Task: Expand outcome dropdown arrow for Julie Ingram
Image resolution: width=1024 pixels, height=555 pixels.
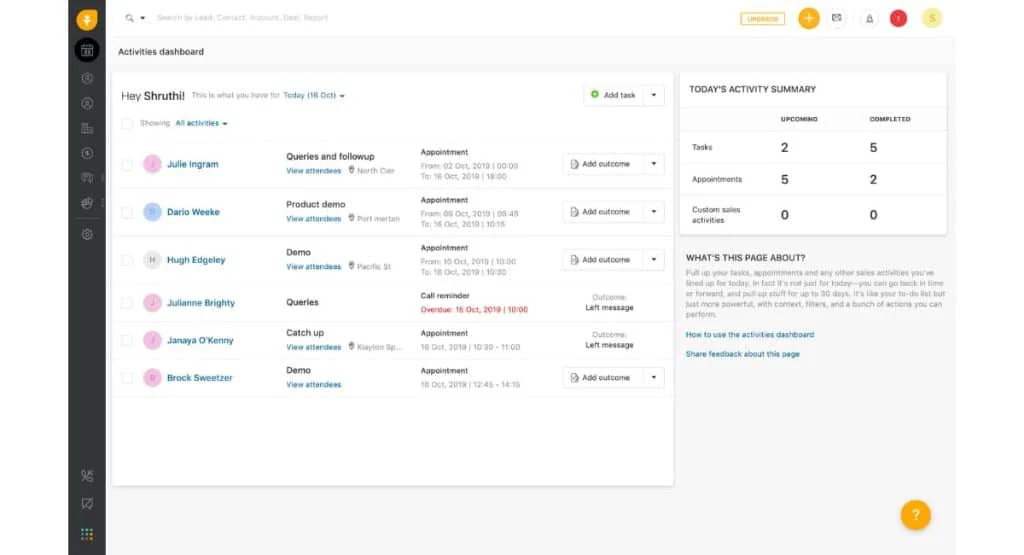Action: point(654,164)
